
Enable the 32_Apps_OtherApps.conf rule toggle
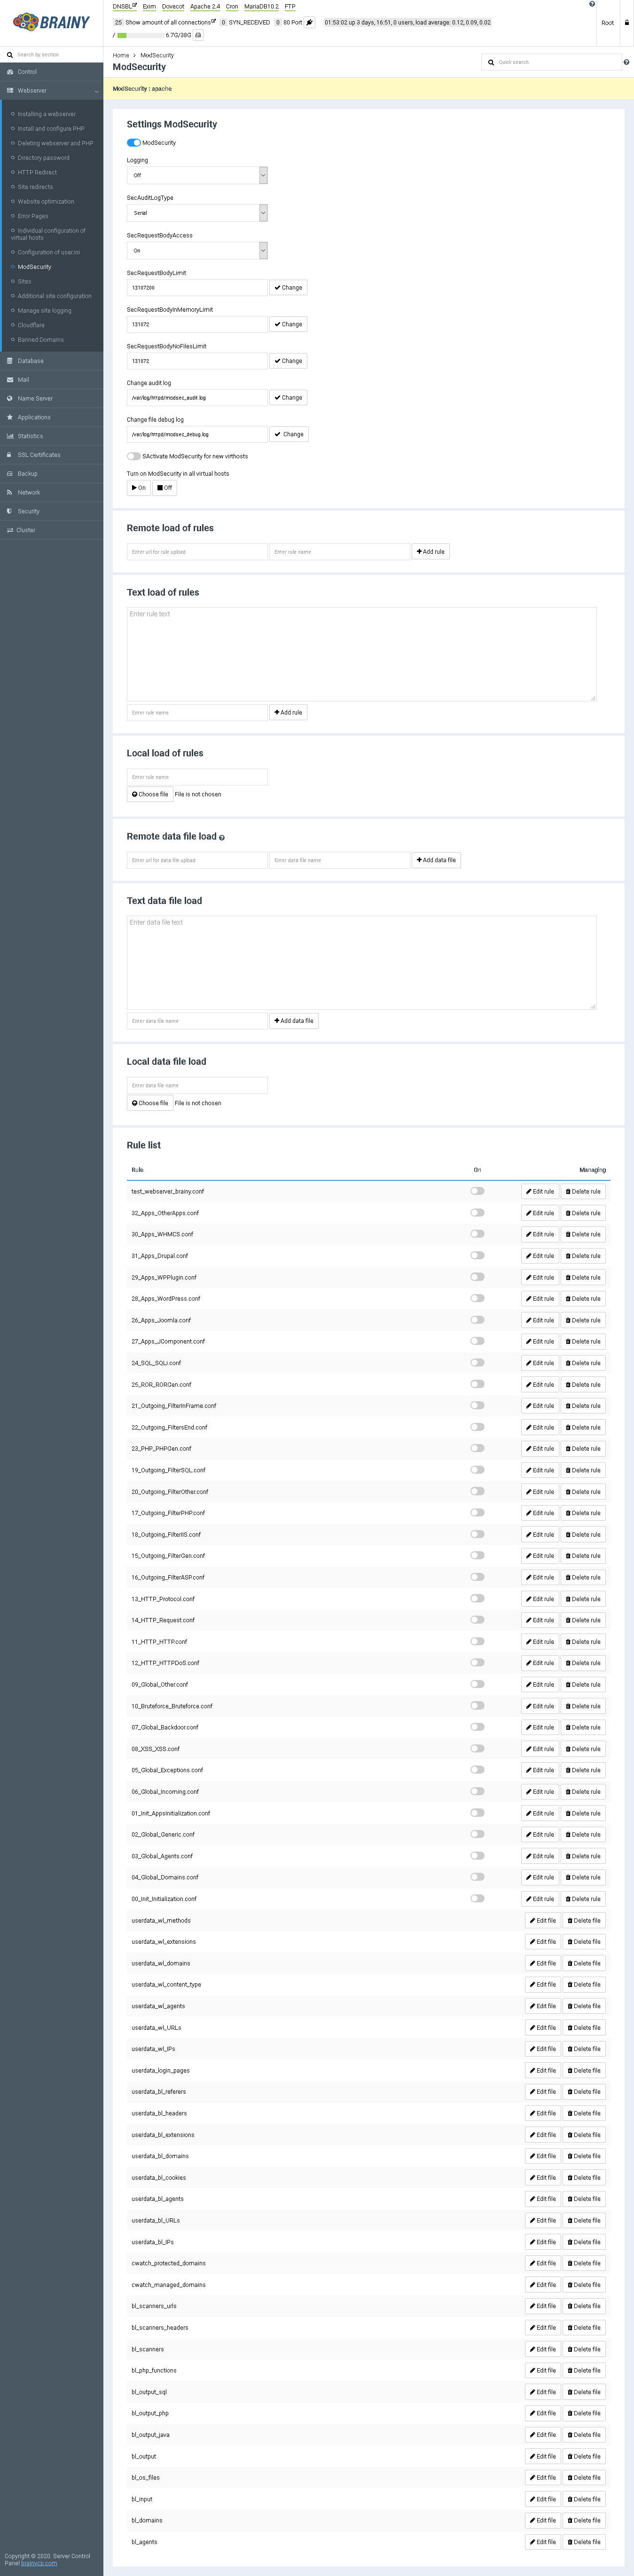477,1213
